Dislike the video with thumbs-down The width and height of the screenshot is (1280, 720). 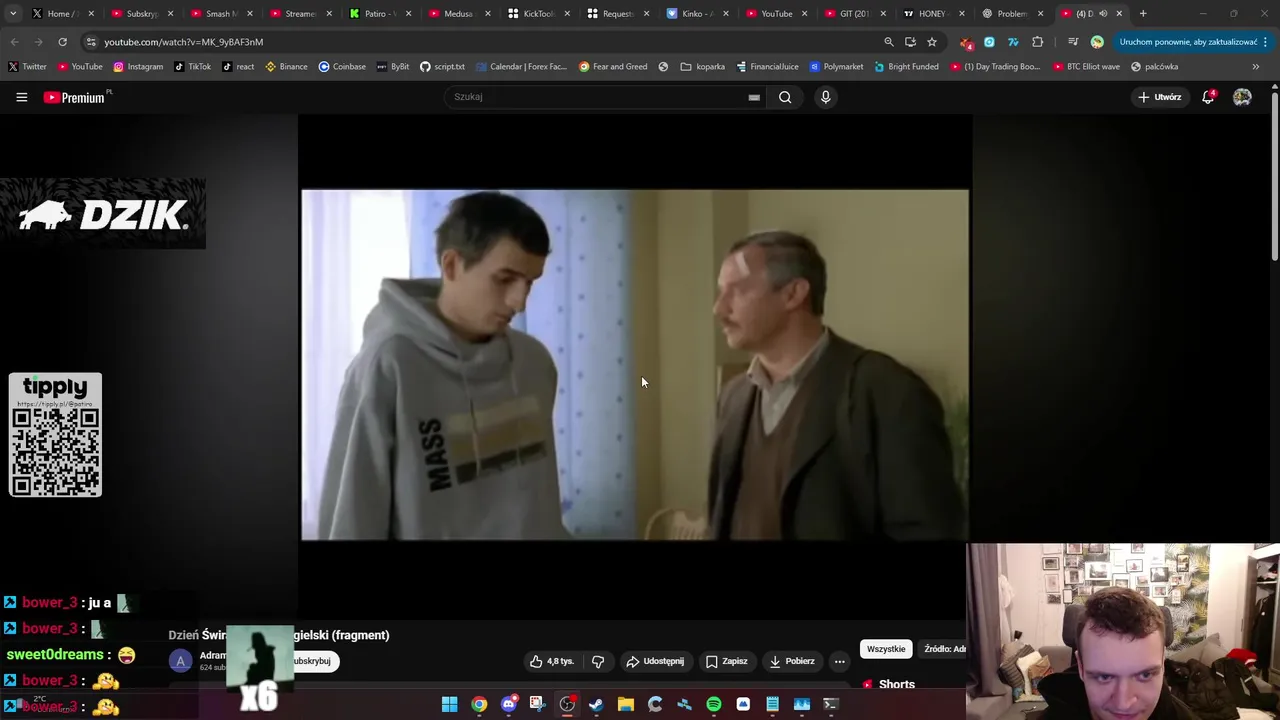click(598, 661)
